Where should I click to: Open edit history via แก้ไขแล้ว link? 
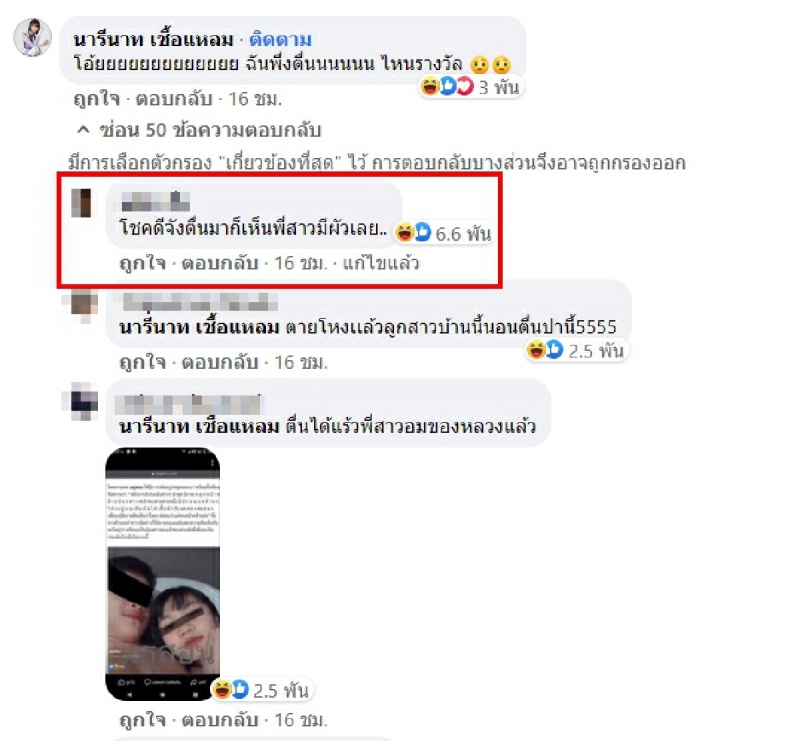(x=381, y=263)
